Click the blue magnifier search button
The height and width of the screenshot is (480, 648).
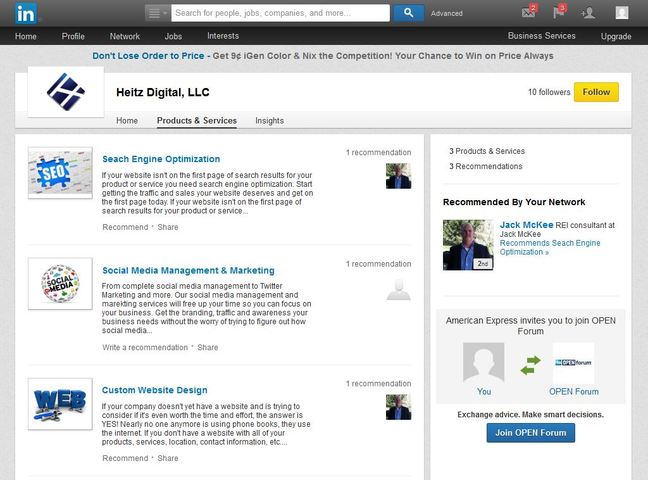(408, 13)
